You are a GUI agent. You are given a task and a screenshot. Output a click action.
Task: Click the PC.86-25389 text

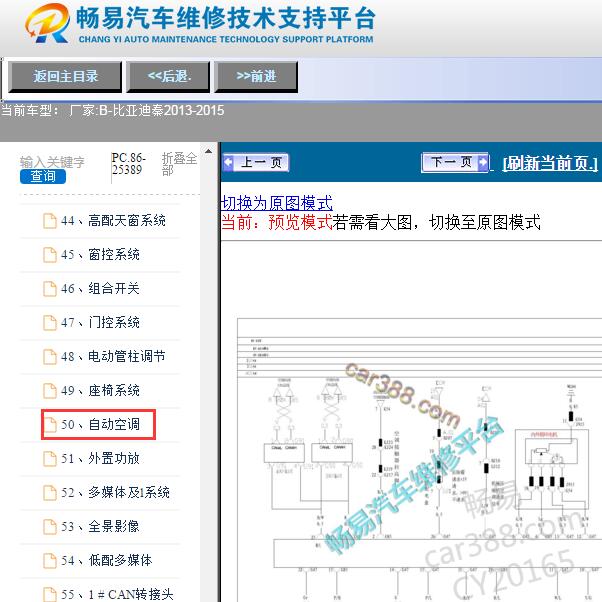(x=128, y=164)
